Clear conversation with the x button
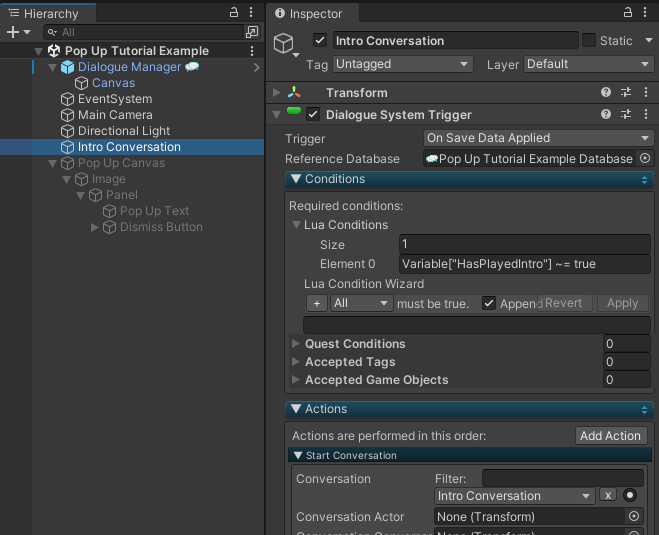 click(608, 495)
